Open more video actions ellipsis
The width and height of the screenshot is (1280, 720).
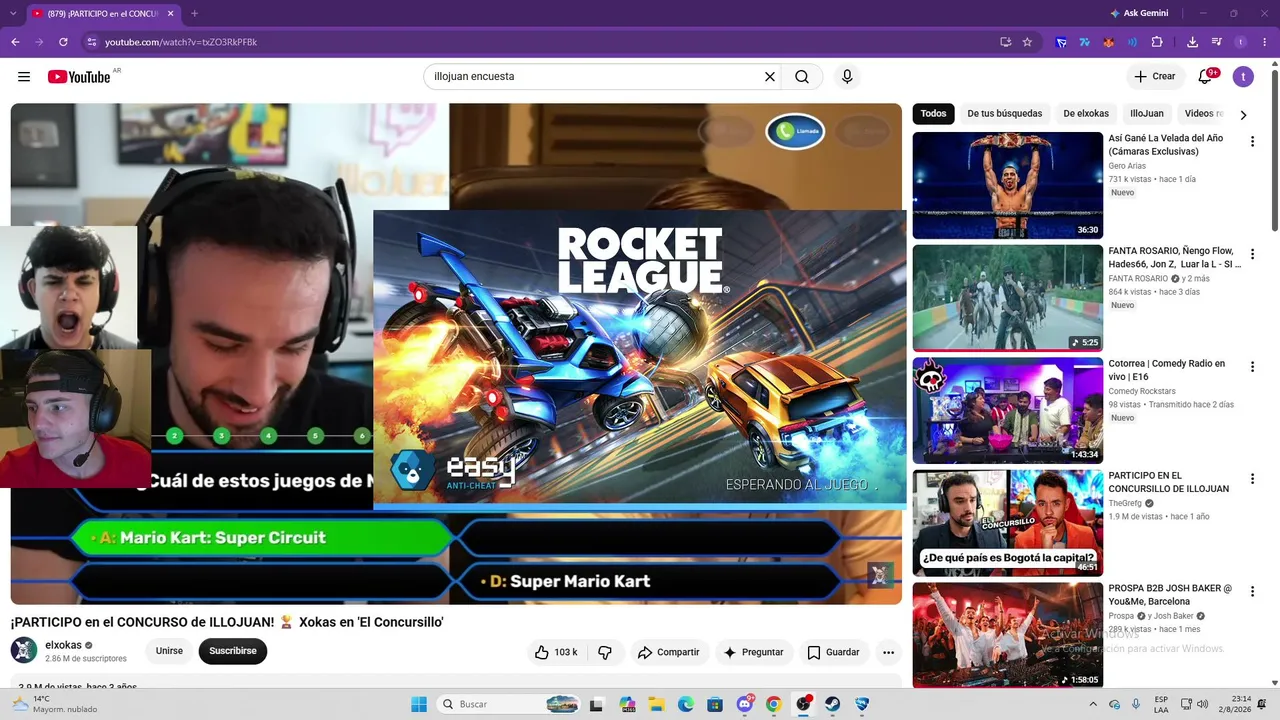tap(888, 652)
